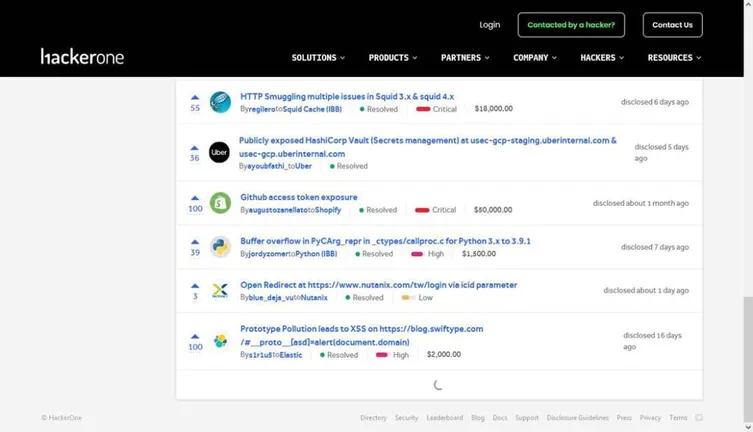Click the Login link
753x432 pixels.
click(x=489, y=24)
